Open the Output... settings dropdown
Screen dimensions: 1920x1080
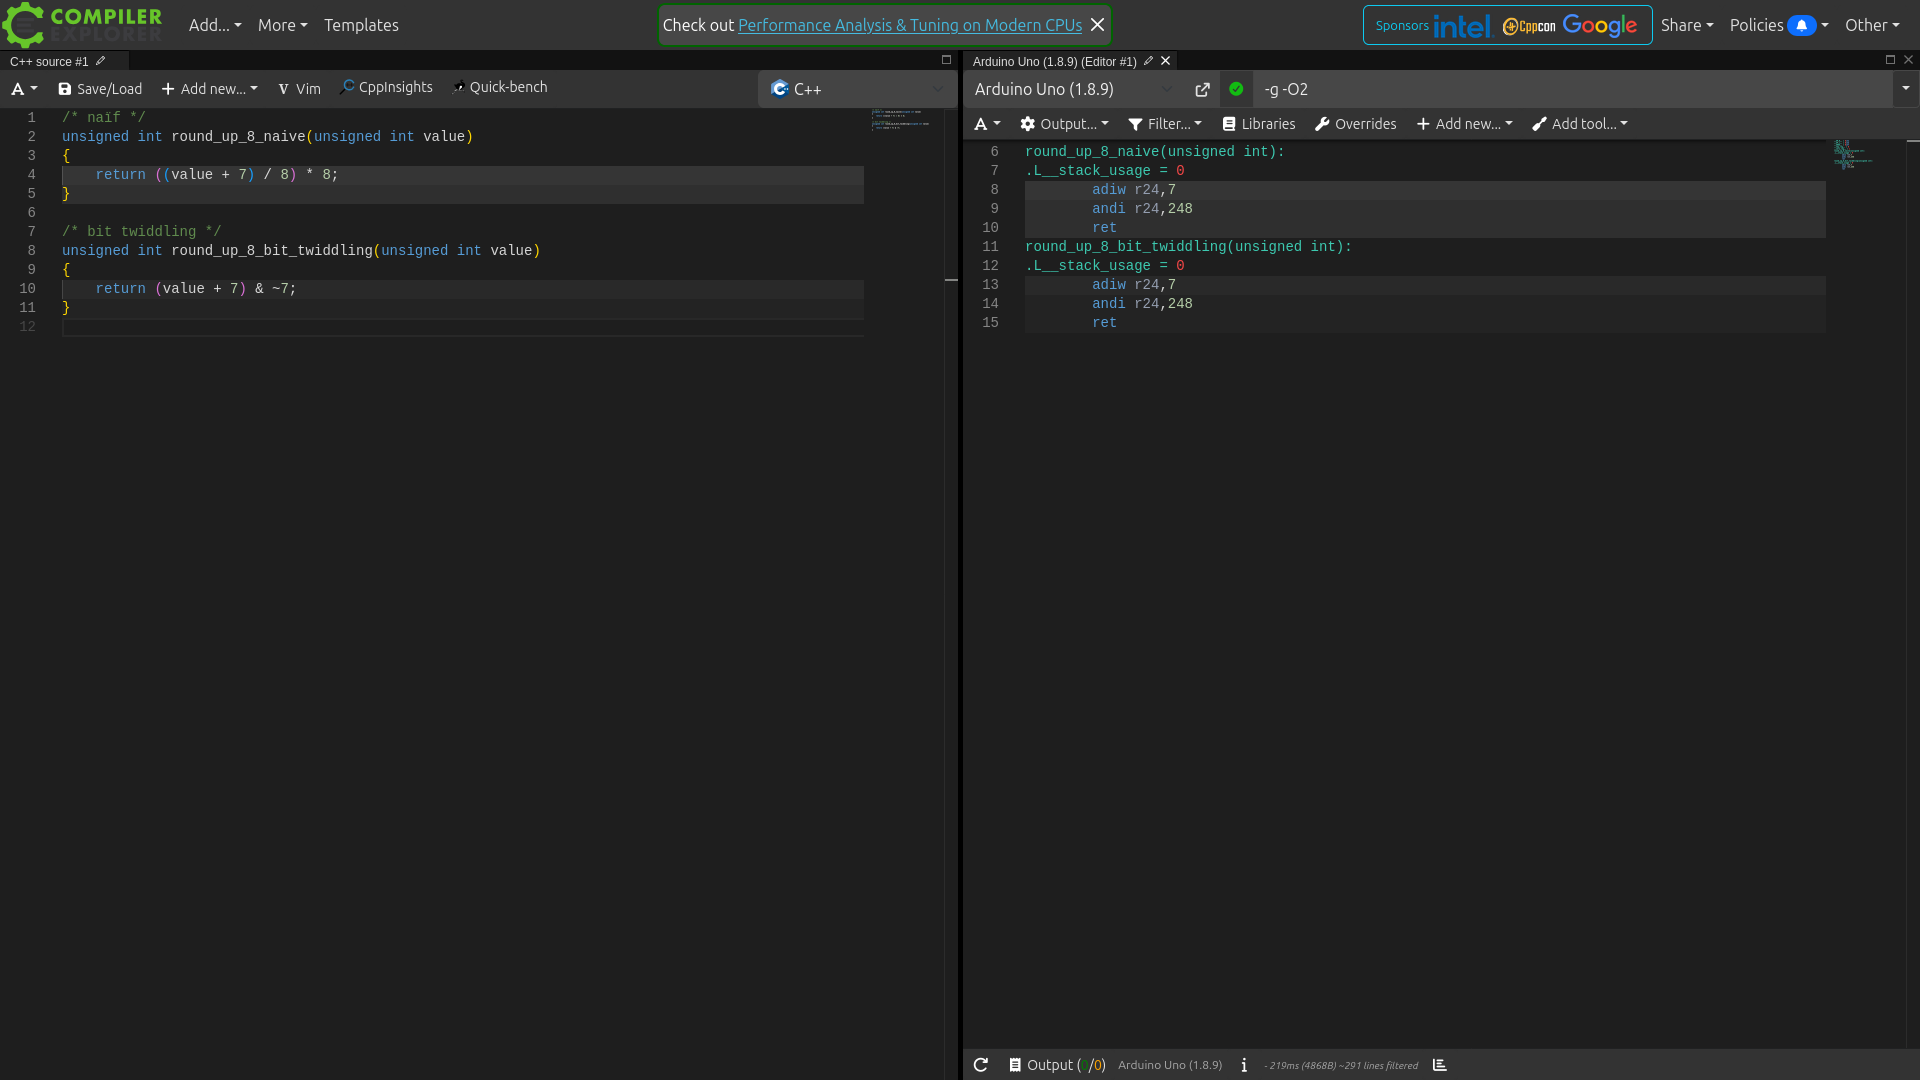[1064, 124]
